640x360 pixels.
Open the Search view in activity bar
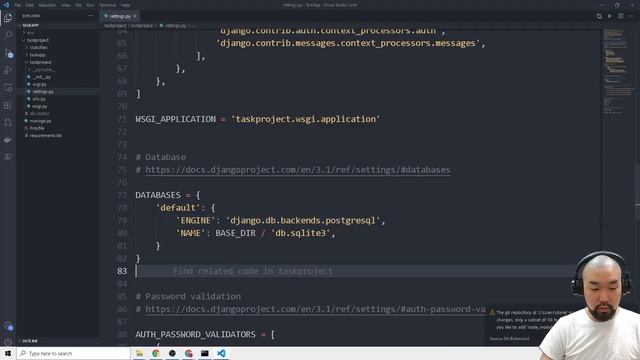click(8, 35)
